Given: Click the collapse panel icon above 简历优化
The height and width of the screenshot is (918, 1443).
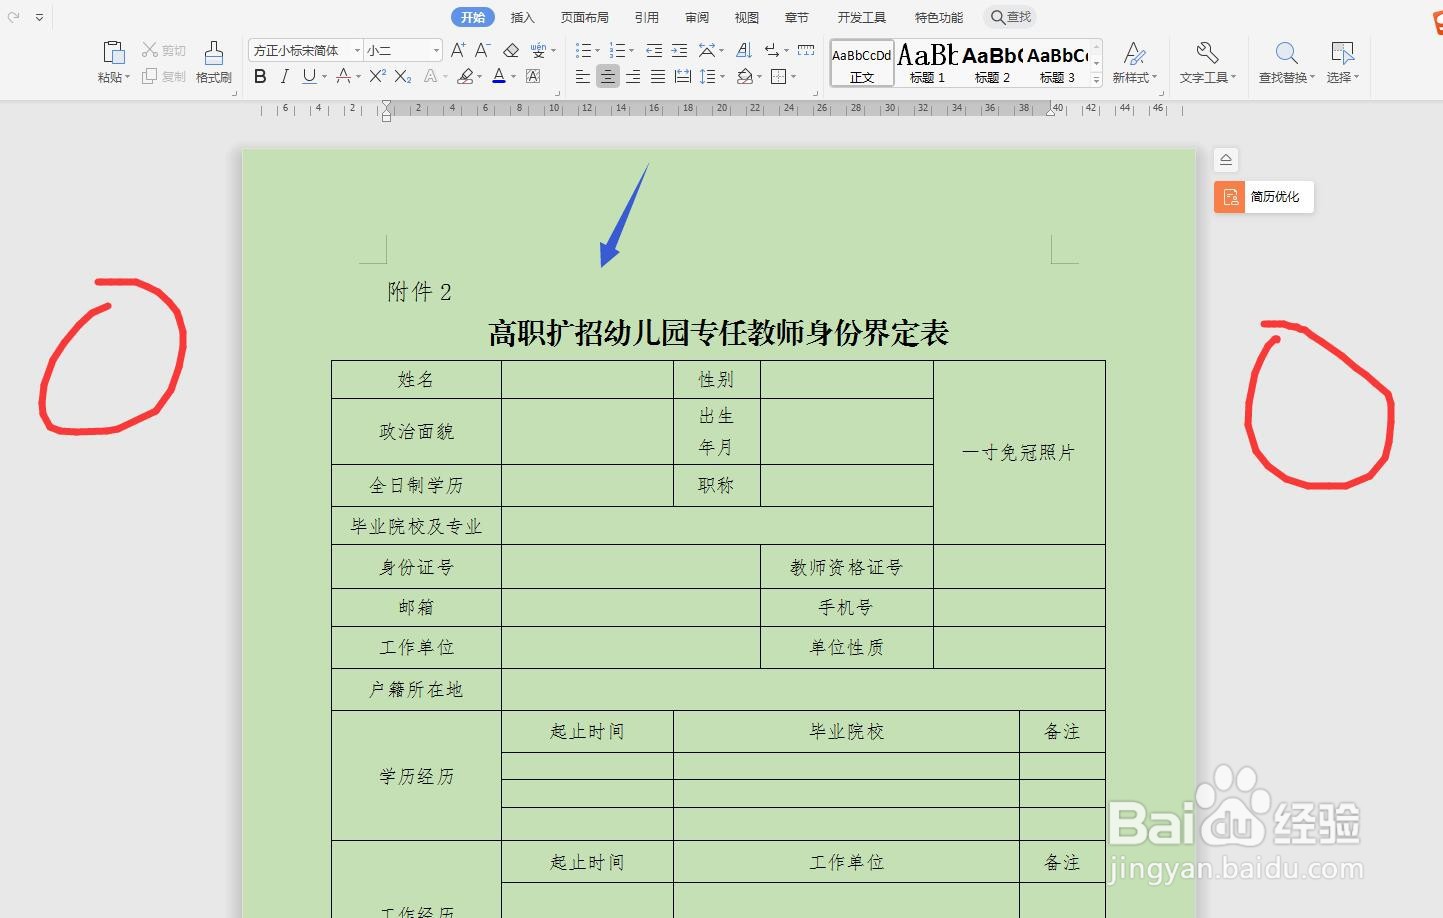Looking at the screenshot, I should pos(1226,160).
